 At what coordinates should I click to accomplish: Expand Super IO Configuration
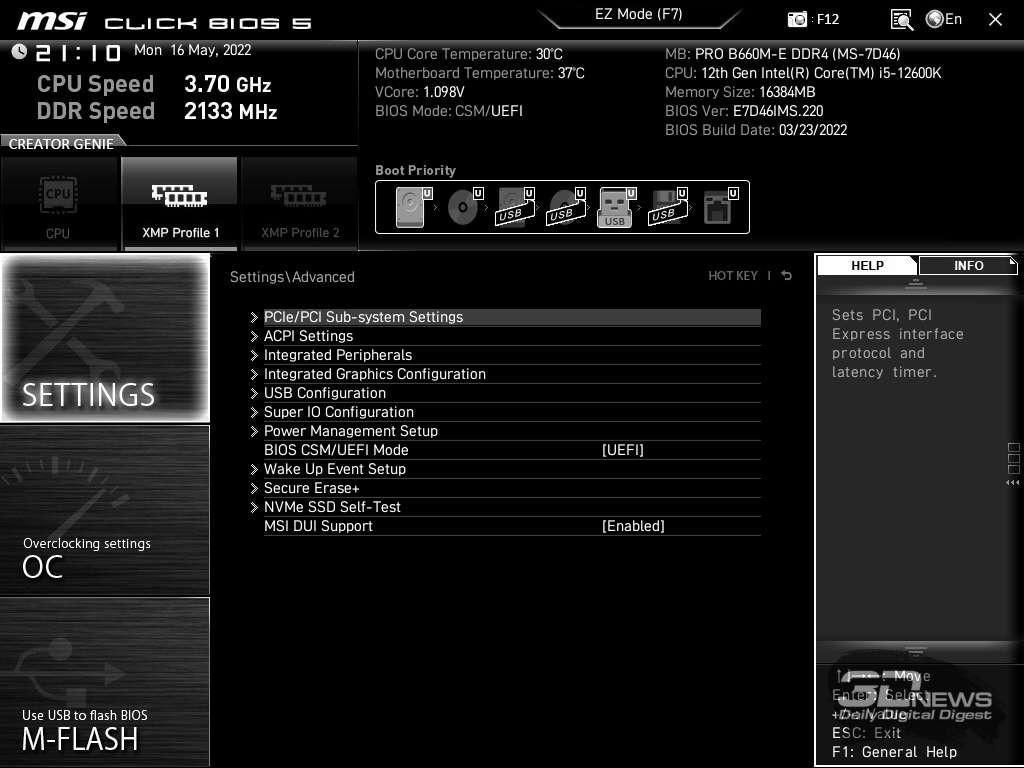click(x=505, y=411)
